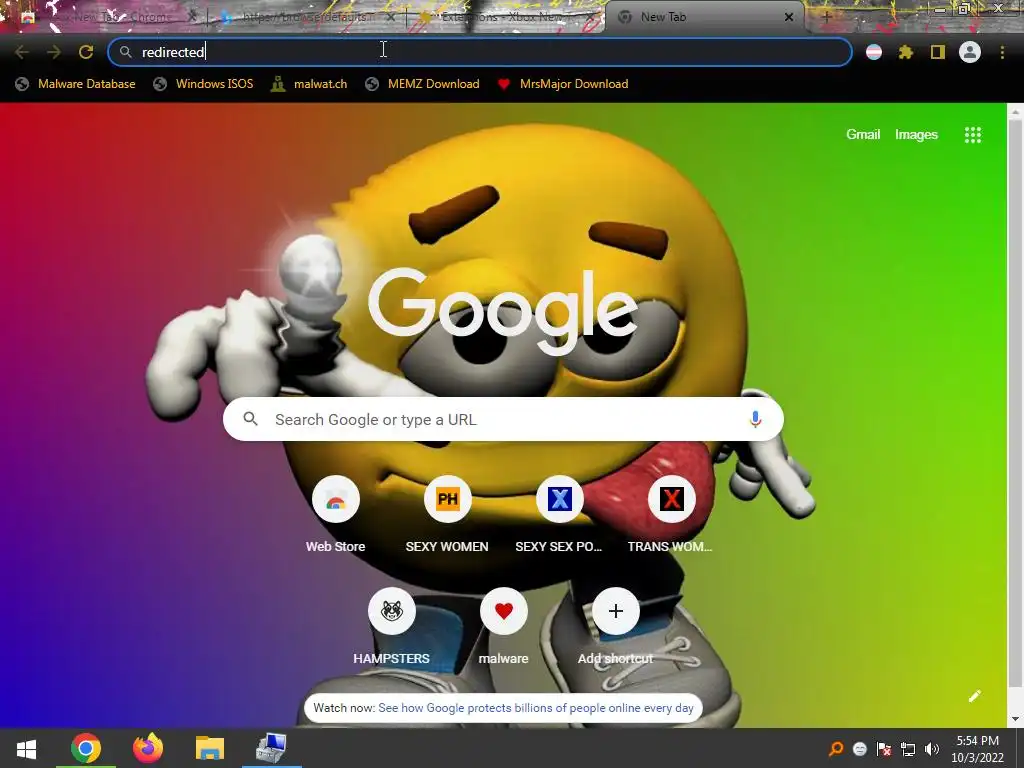Click the orange magnifier tray icon
Image resolution: width=1024 pixels, height=768 pixels.
coord(836,749)
